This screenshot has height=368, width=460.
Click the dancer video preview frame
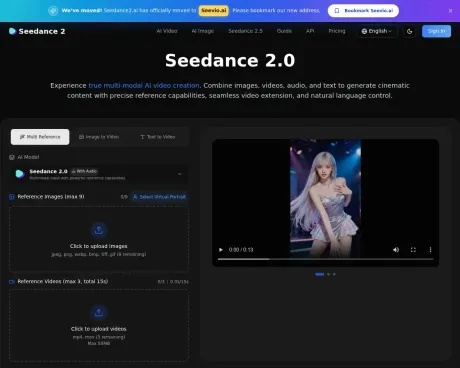pos(325,198)
